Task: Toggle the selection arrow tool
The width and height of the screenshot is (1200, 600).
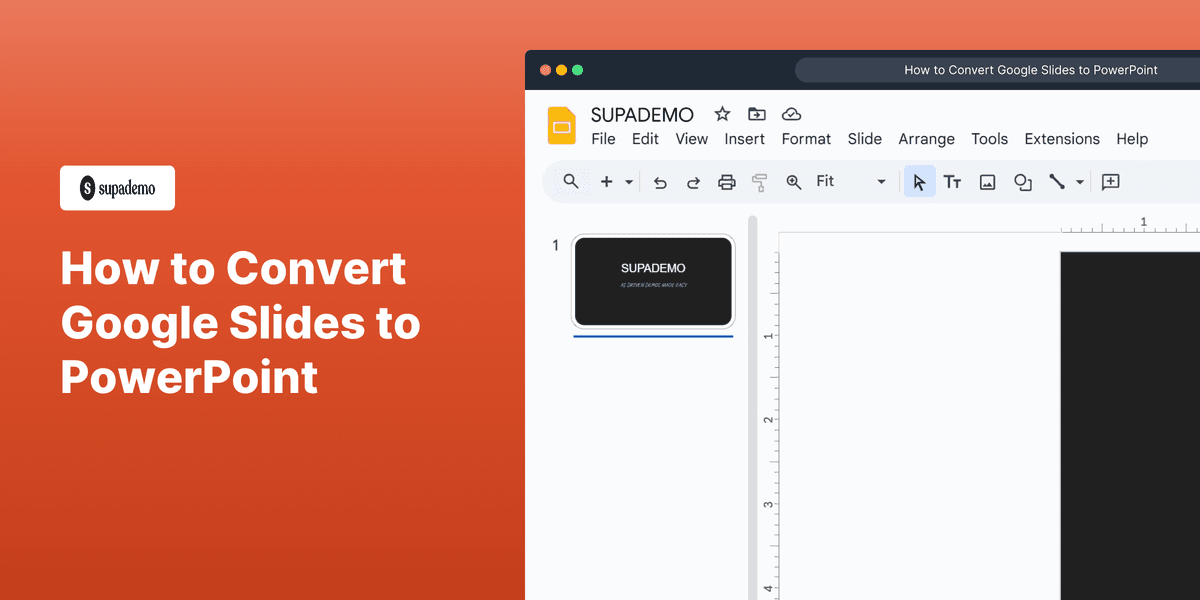Action: [919, 182]
